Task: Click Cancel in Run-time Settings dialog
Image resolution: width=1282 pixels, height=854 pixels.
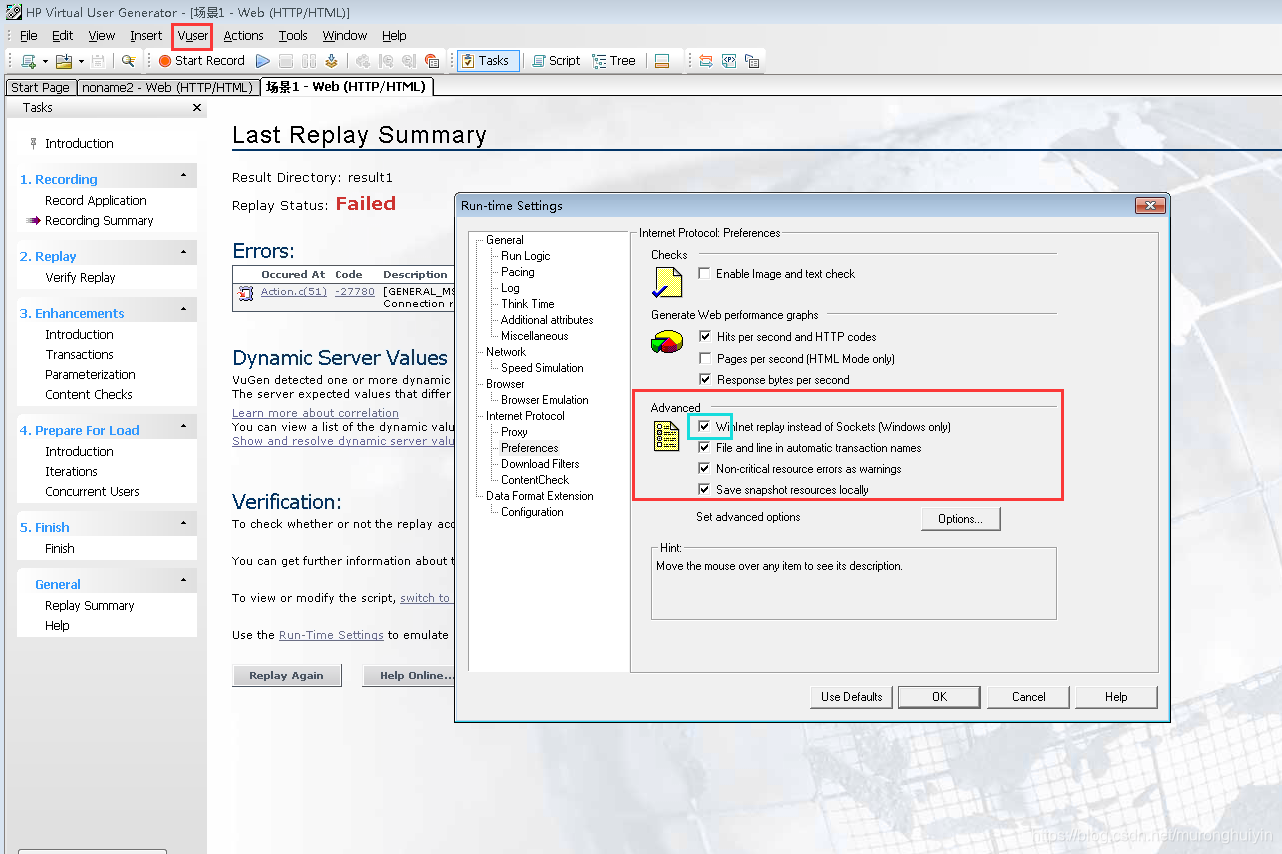Action: (x=1028, y=697)
